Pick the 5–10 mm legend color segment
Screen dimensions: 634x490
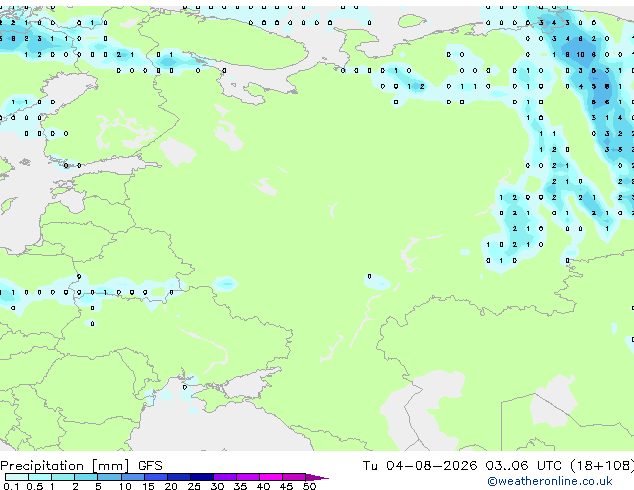point(109,477)
